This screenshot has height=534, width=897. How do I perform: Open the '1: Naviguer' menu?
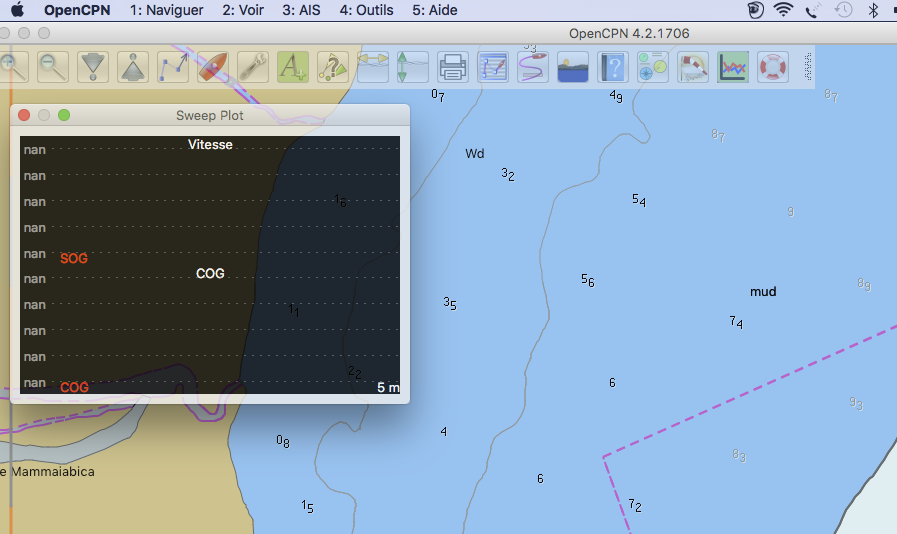[x=166, y=10]
